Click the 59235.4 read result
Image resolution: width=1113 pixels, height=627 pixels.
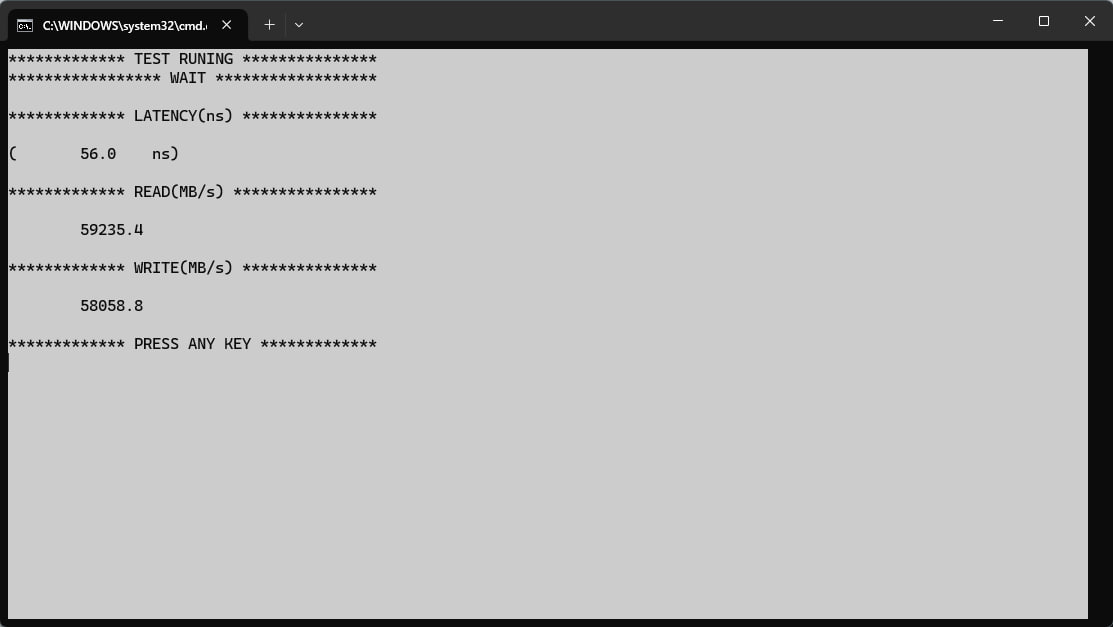(x=111, y=230)
